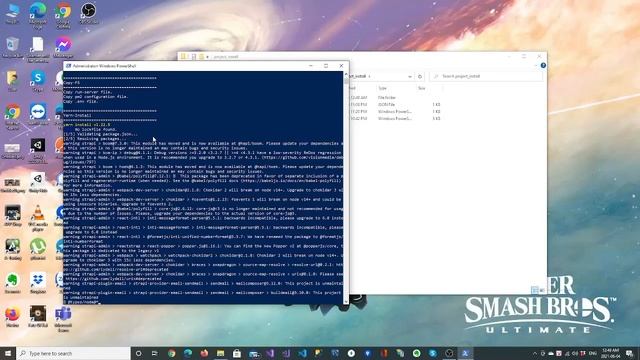Image resolution: width=640 pixels, height=360 pixels.
Task: Switch Explorer to large icons view
Action: click(x=542, y=290)
